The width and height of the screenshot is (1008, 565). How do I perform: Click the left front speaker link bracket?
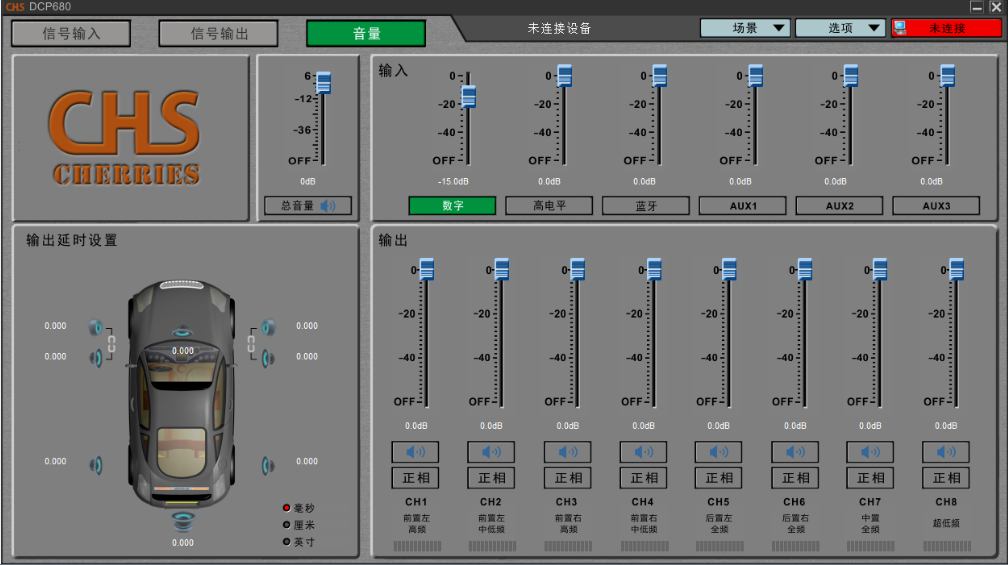[x=112, y=342]
